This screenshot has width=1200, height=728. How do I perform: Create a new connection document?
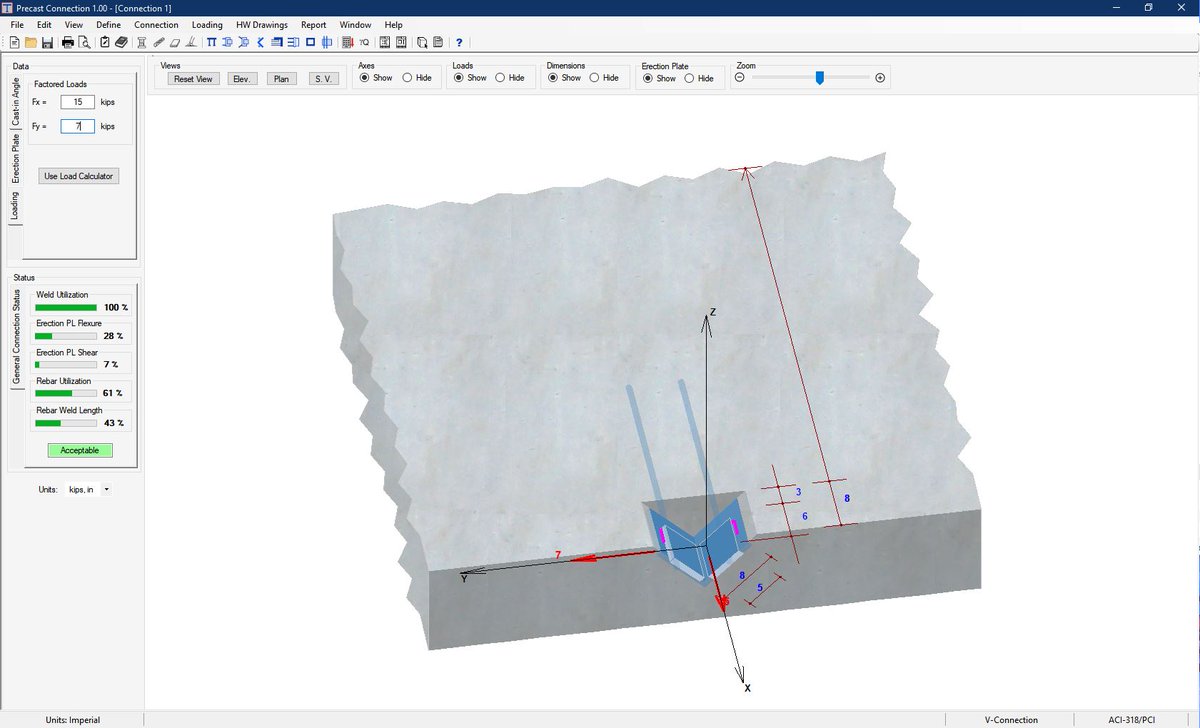point(16,42)
